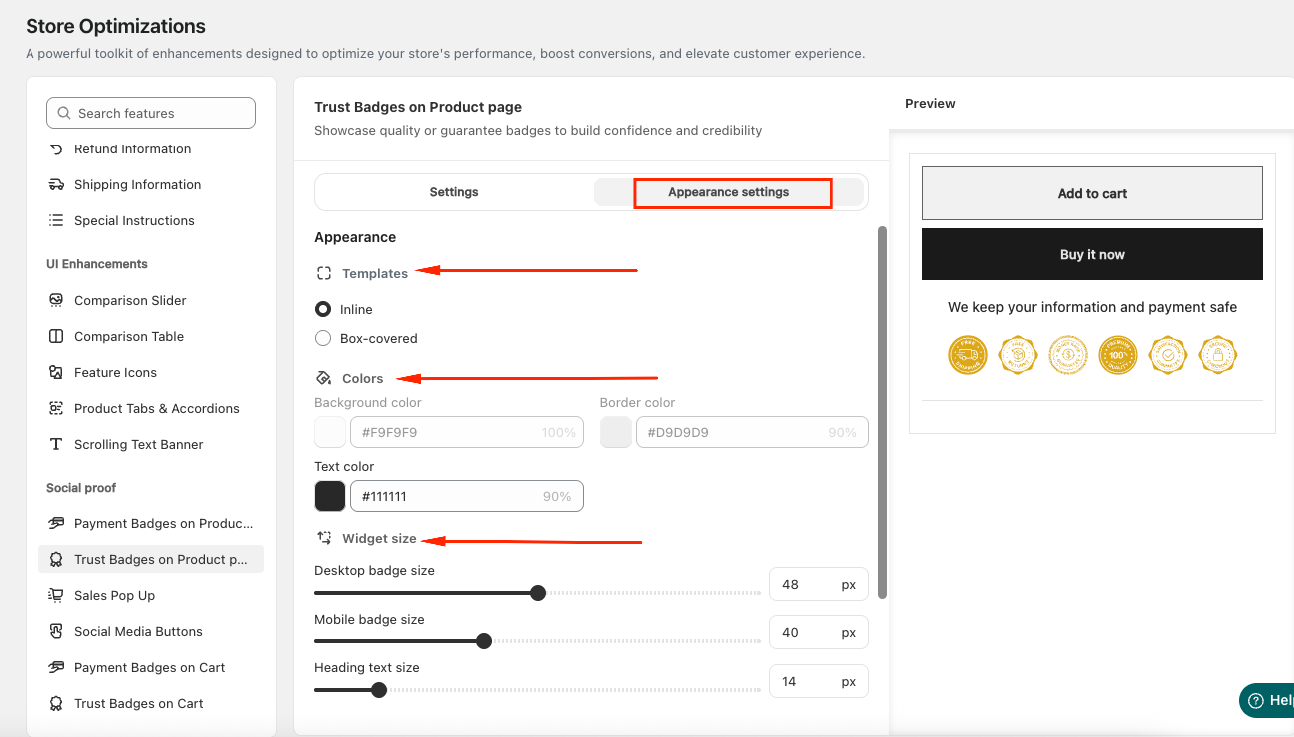Click the Payment Badges on Cart icon
This screenshot has width=1294, height=737.
pos(56,668)
